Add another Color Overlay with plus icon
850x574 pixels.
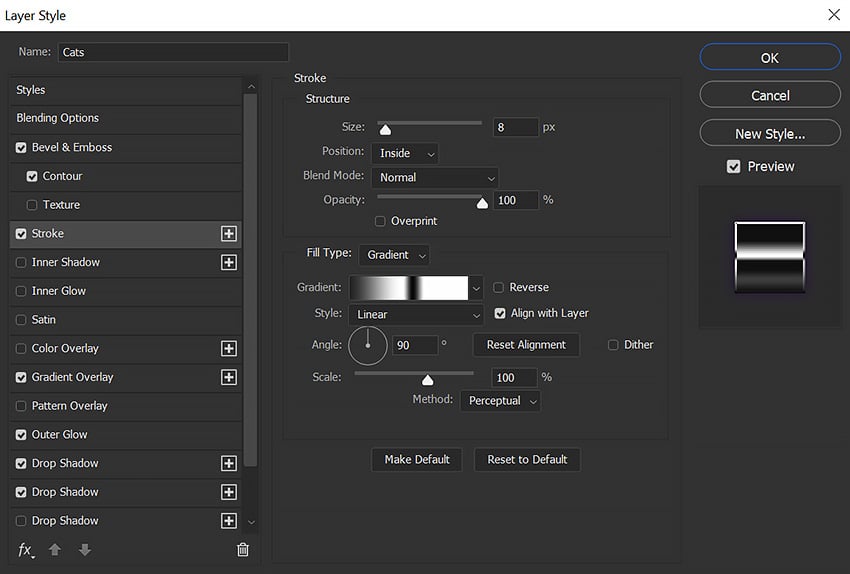pos(229,349)
